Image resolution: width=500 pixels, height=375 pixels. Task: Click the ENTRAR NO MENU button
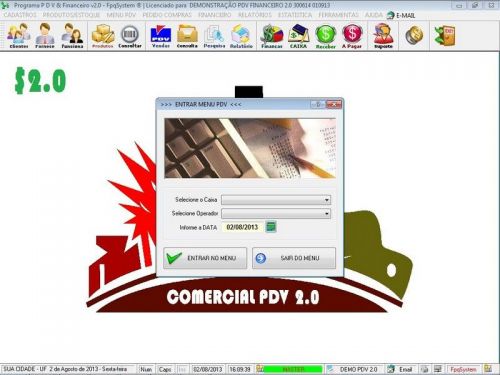tap(205, 258)
